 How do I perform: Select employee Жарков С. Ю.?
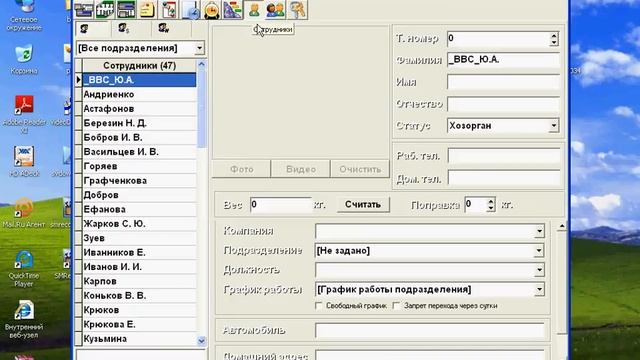[139, 224]
